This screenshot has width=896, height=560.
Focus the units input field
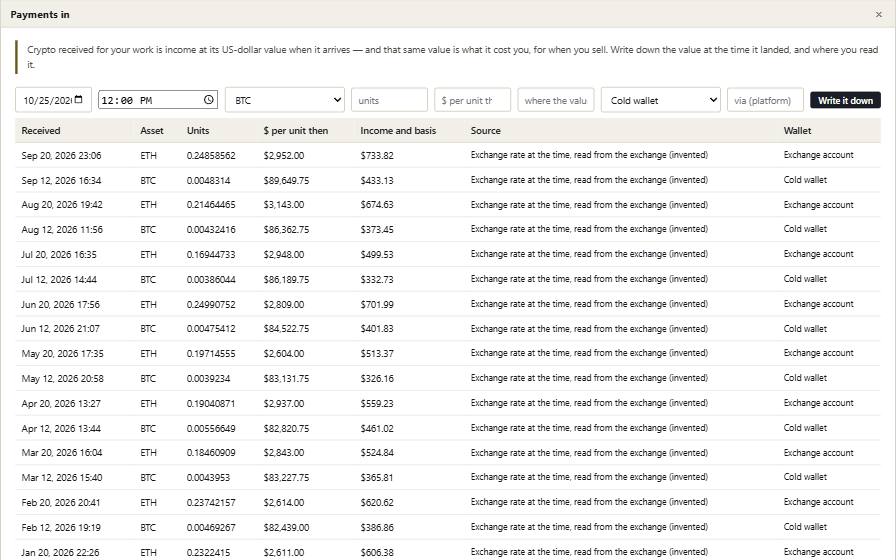point(389,100)
